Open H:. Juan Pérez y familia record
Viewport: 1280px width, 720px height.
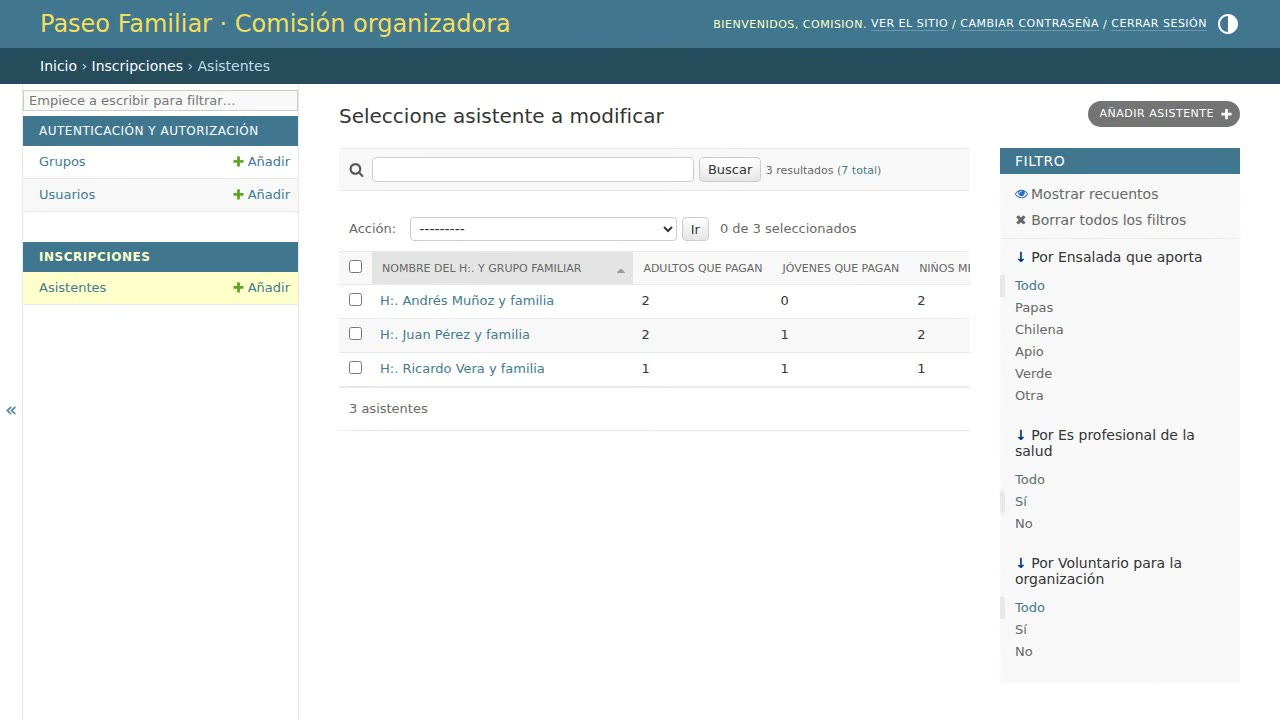coord(455,334)
